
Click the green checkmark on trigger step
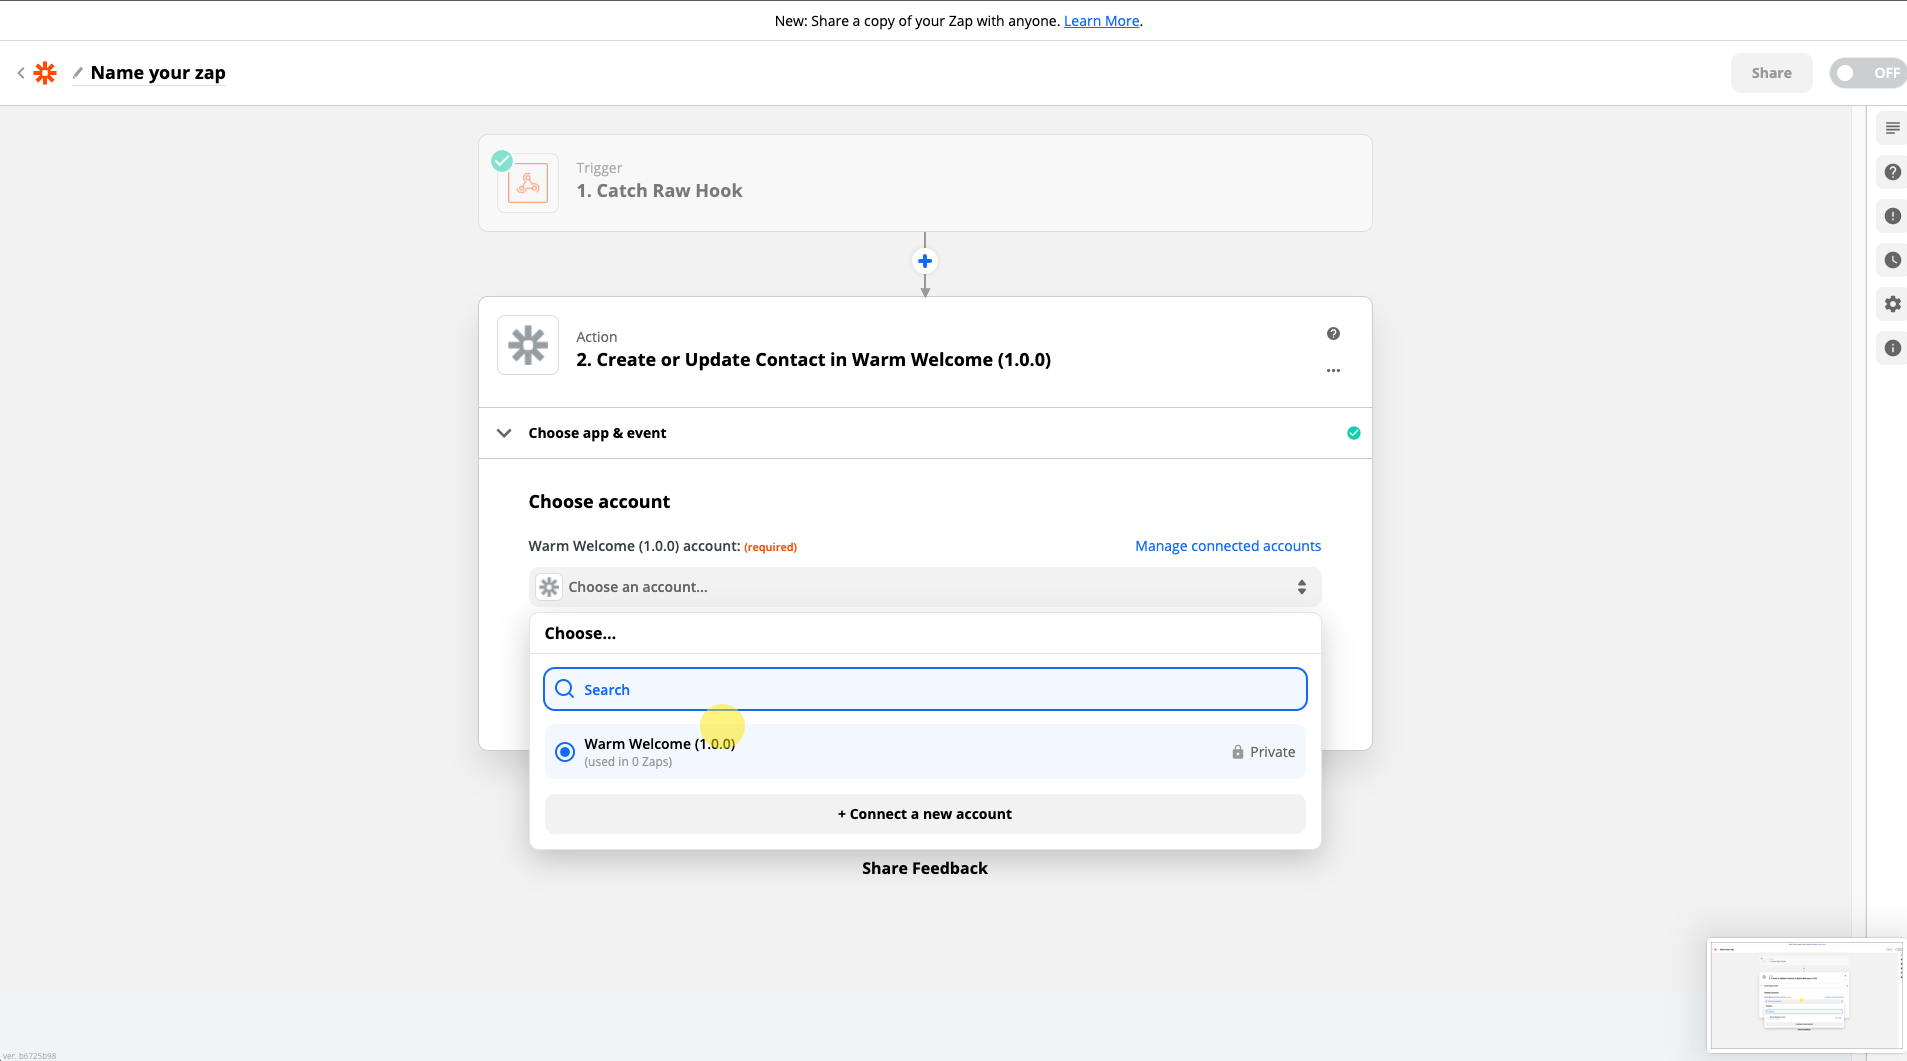502,160
